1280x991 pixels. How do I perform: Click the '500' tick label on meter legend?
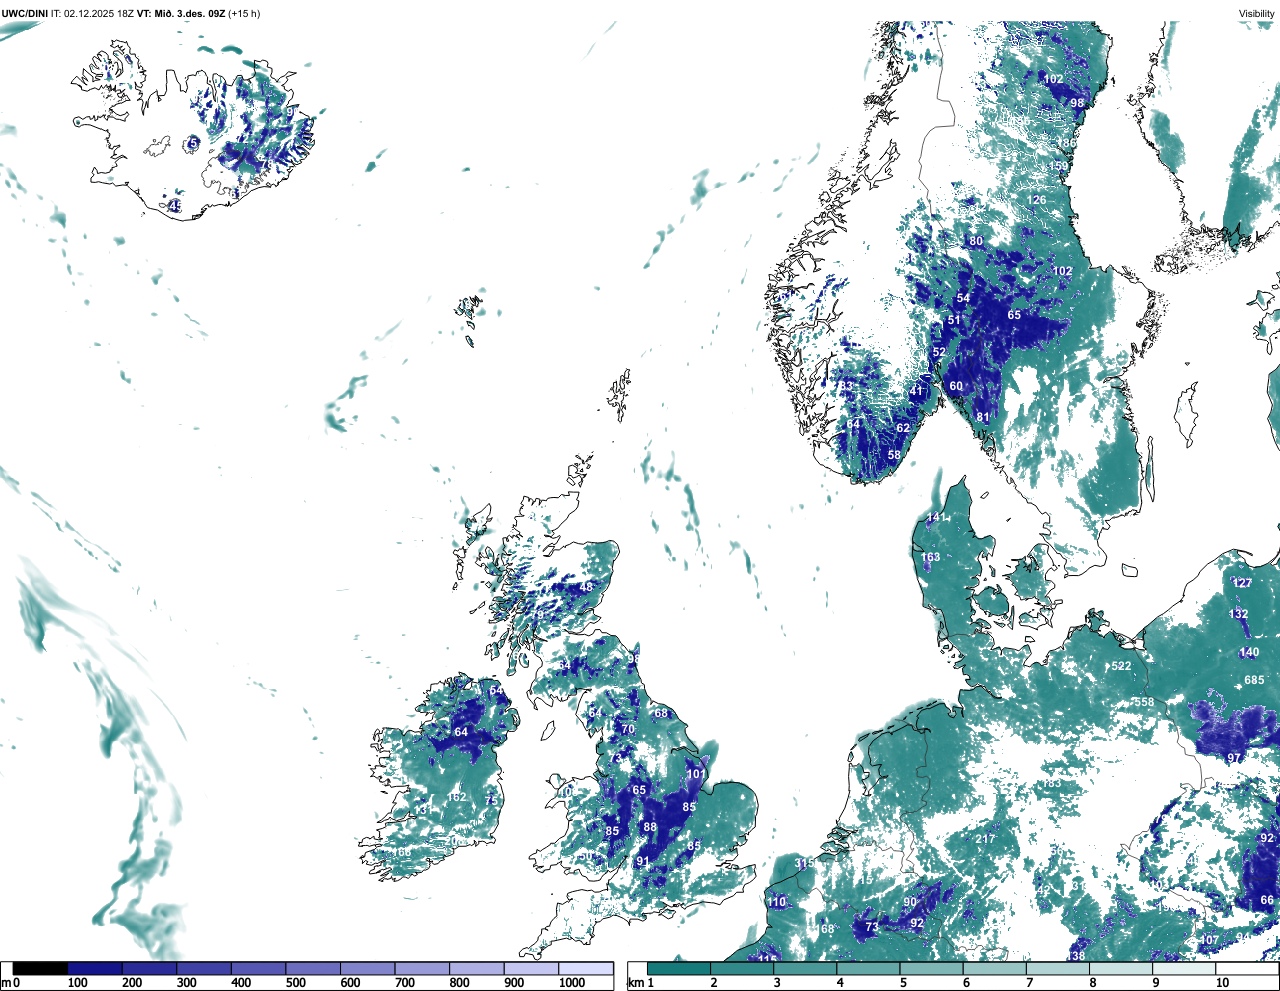295,983
